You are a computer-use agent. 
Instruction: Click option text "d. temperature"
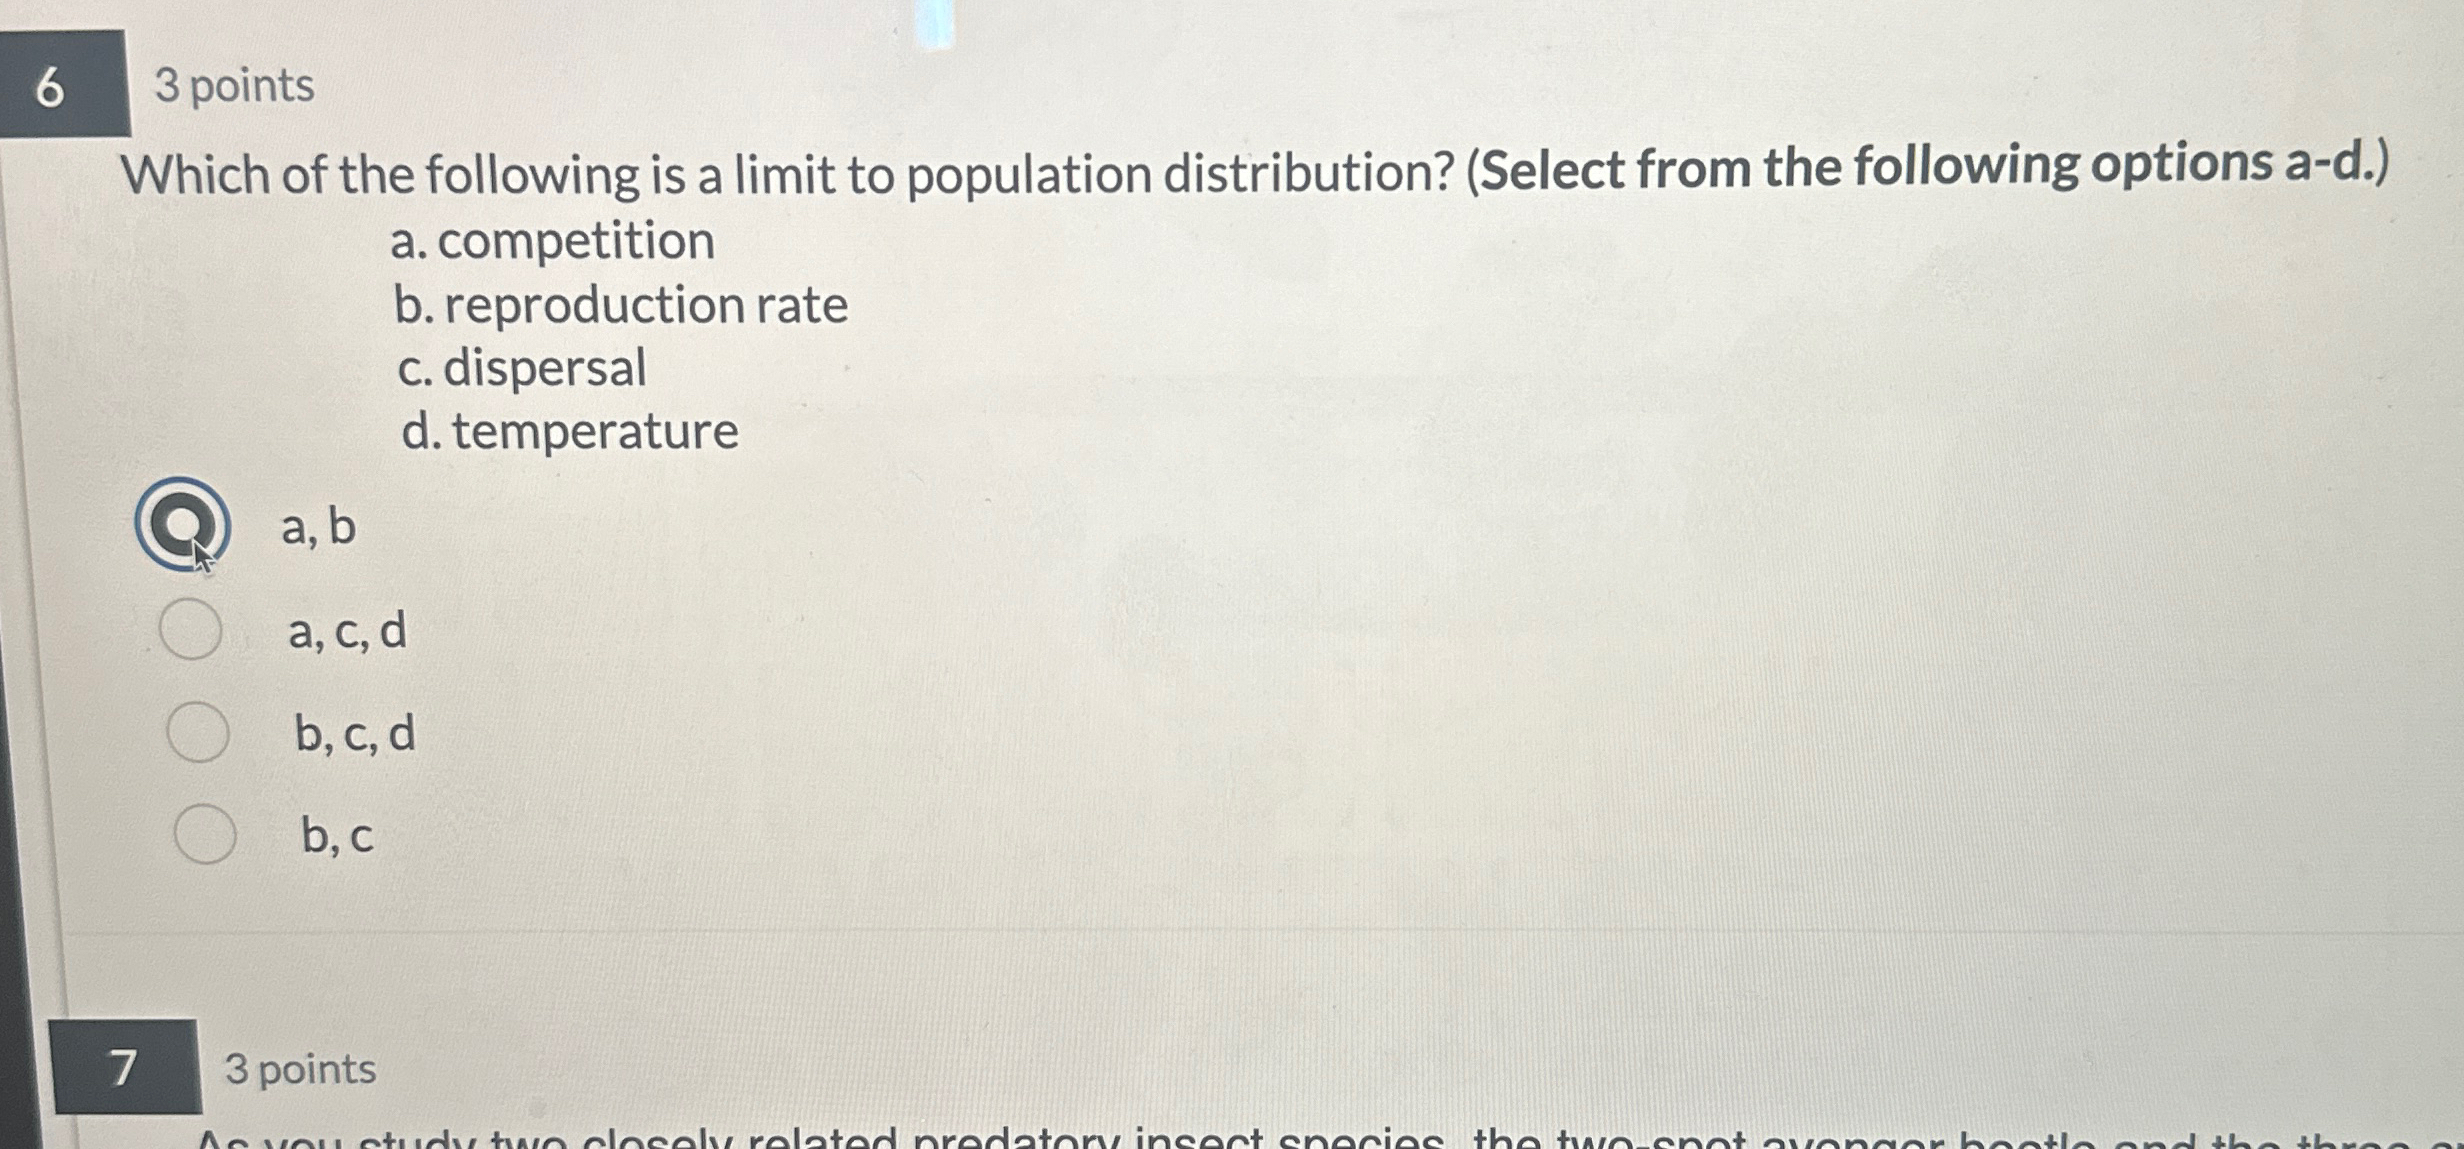point(568,432)
